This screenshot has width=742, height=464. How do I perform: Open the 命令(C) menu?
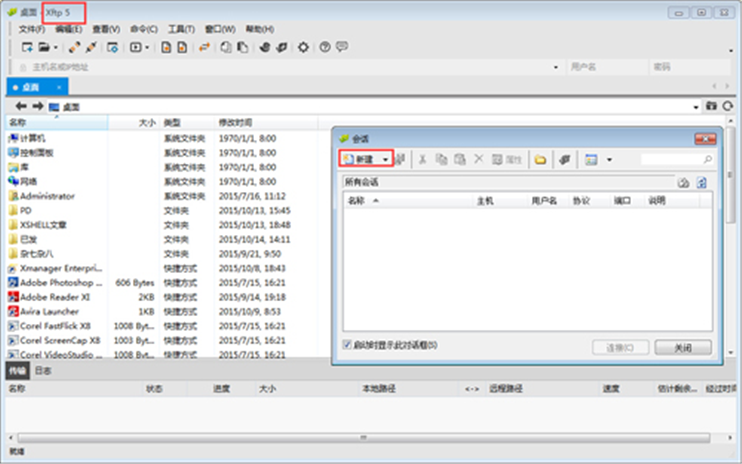(x=144, y=29)
